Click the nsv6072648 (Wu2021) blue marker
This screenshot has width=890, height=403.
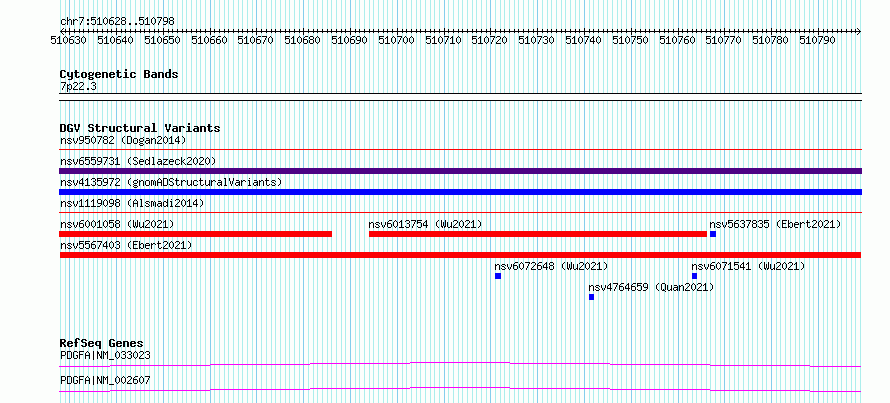pyautogui.click(x=498, y=276)
